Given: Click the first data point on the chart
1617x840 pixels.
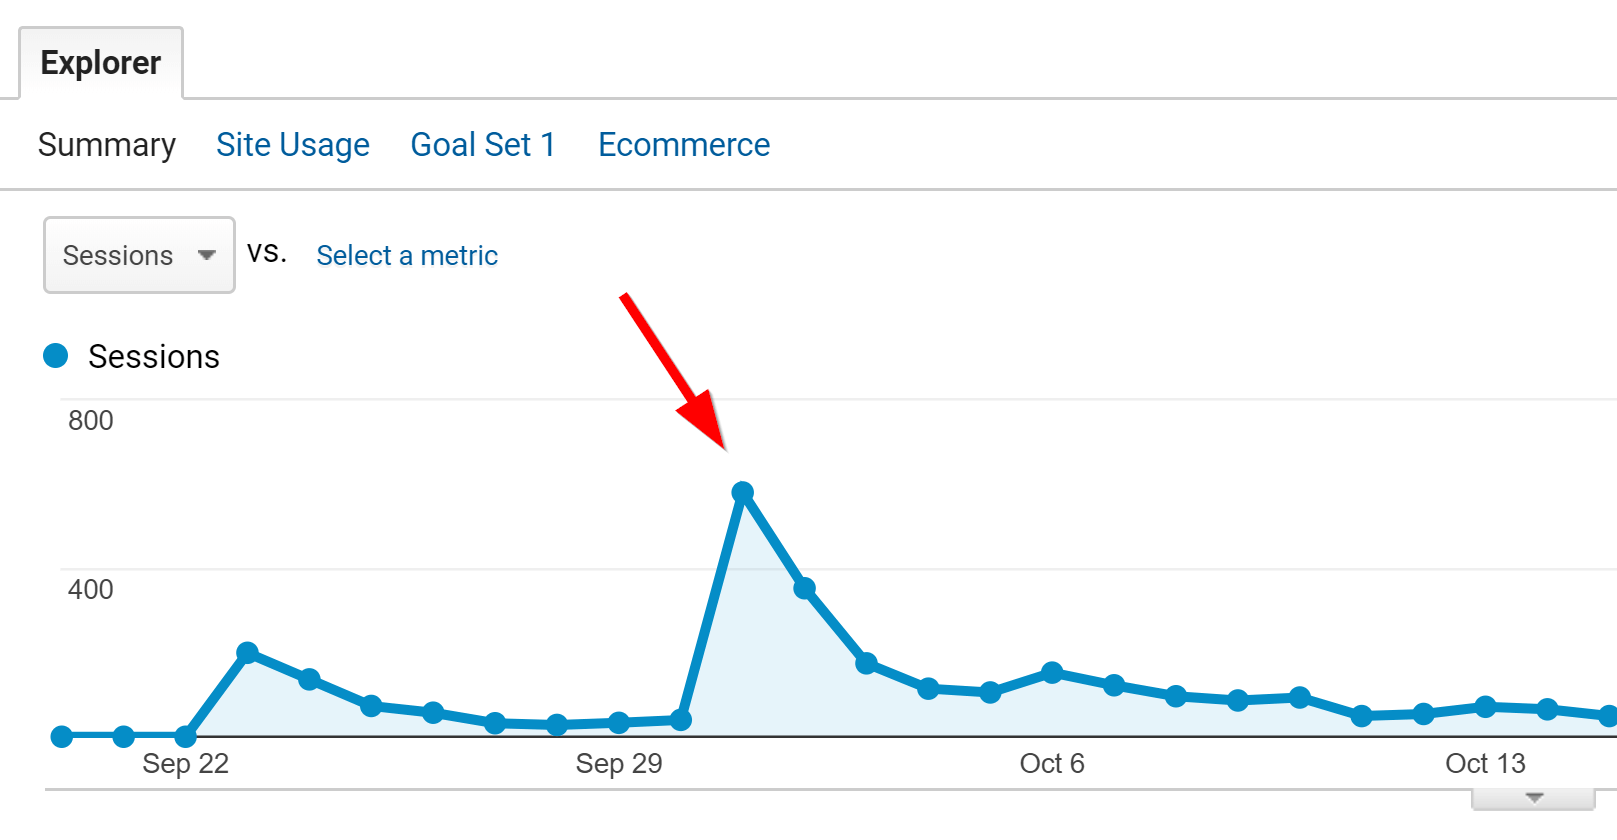Looking at the screenshot, I should click(62, 737).
